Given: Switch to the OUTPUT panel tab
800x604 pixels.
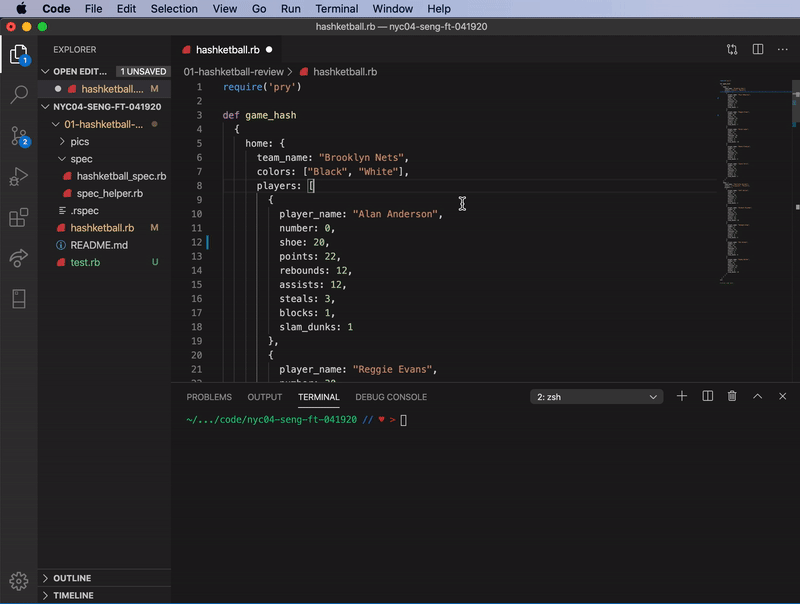Looking at the screenshot, I should pos(264,397).
